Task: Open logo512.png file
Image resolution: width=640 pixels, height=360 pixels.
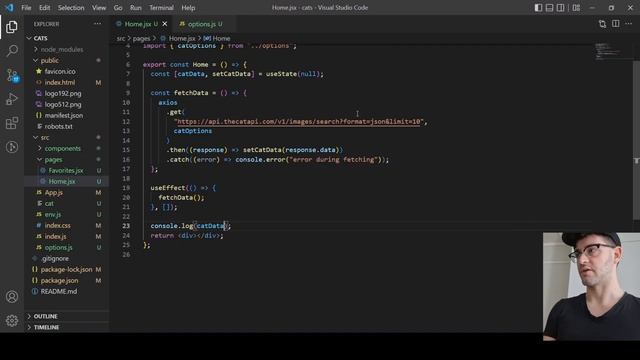Action: tap(67, 104)
